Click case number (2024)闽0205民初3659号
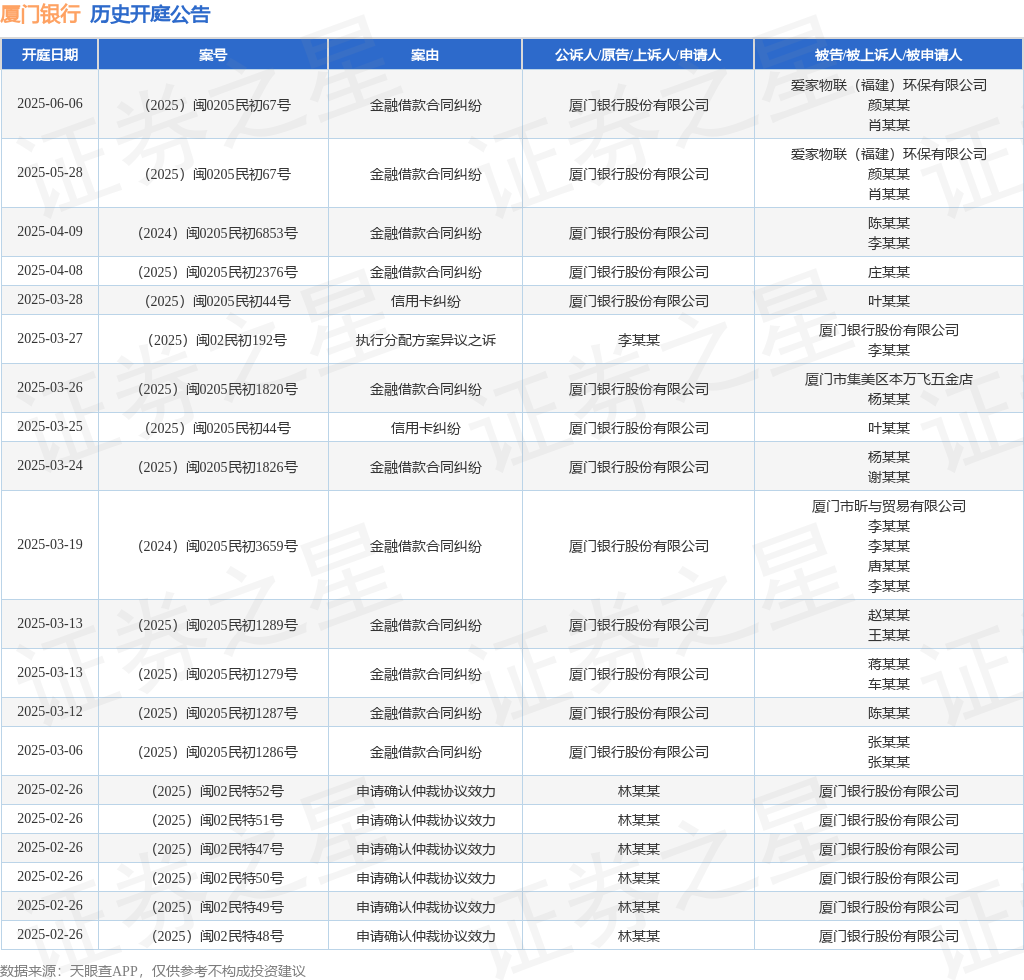Image resolution: width=1024 pixels, height=980 pixels. (217, 546)
